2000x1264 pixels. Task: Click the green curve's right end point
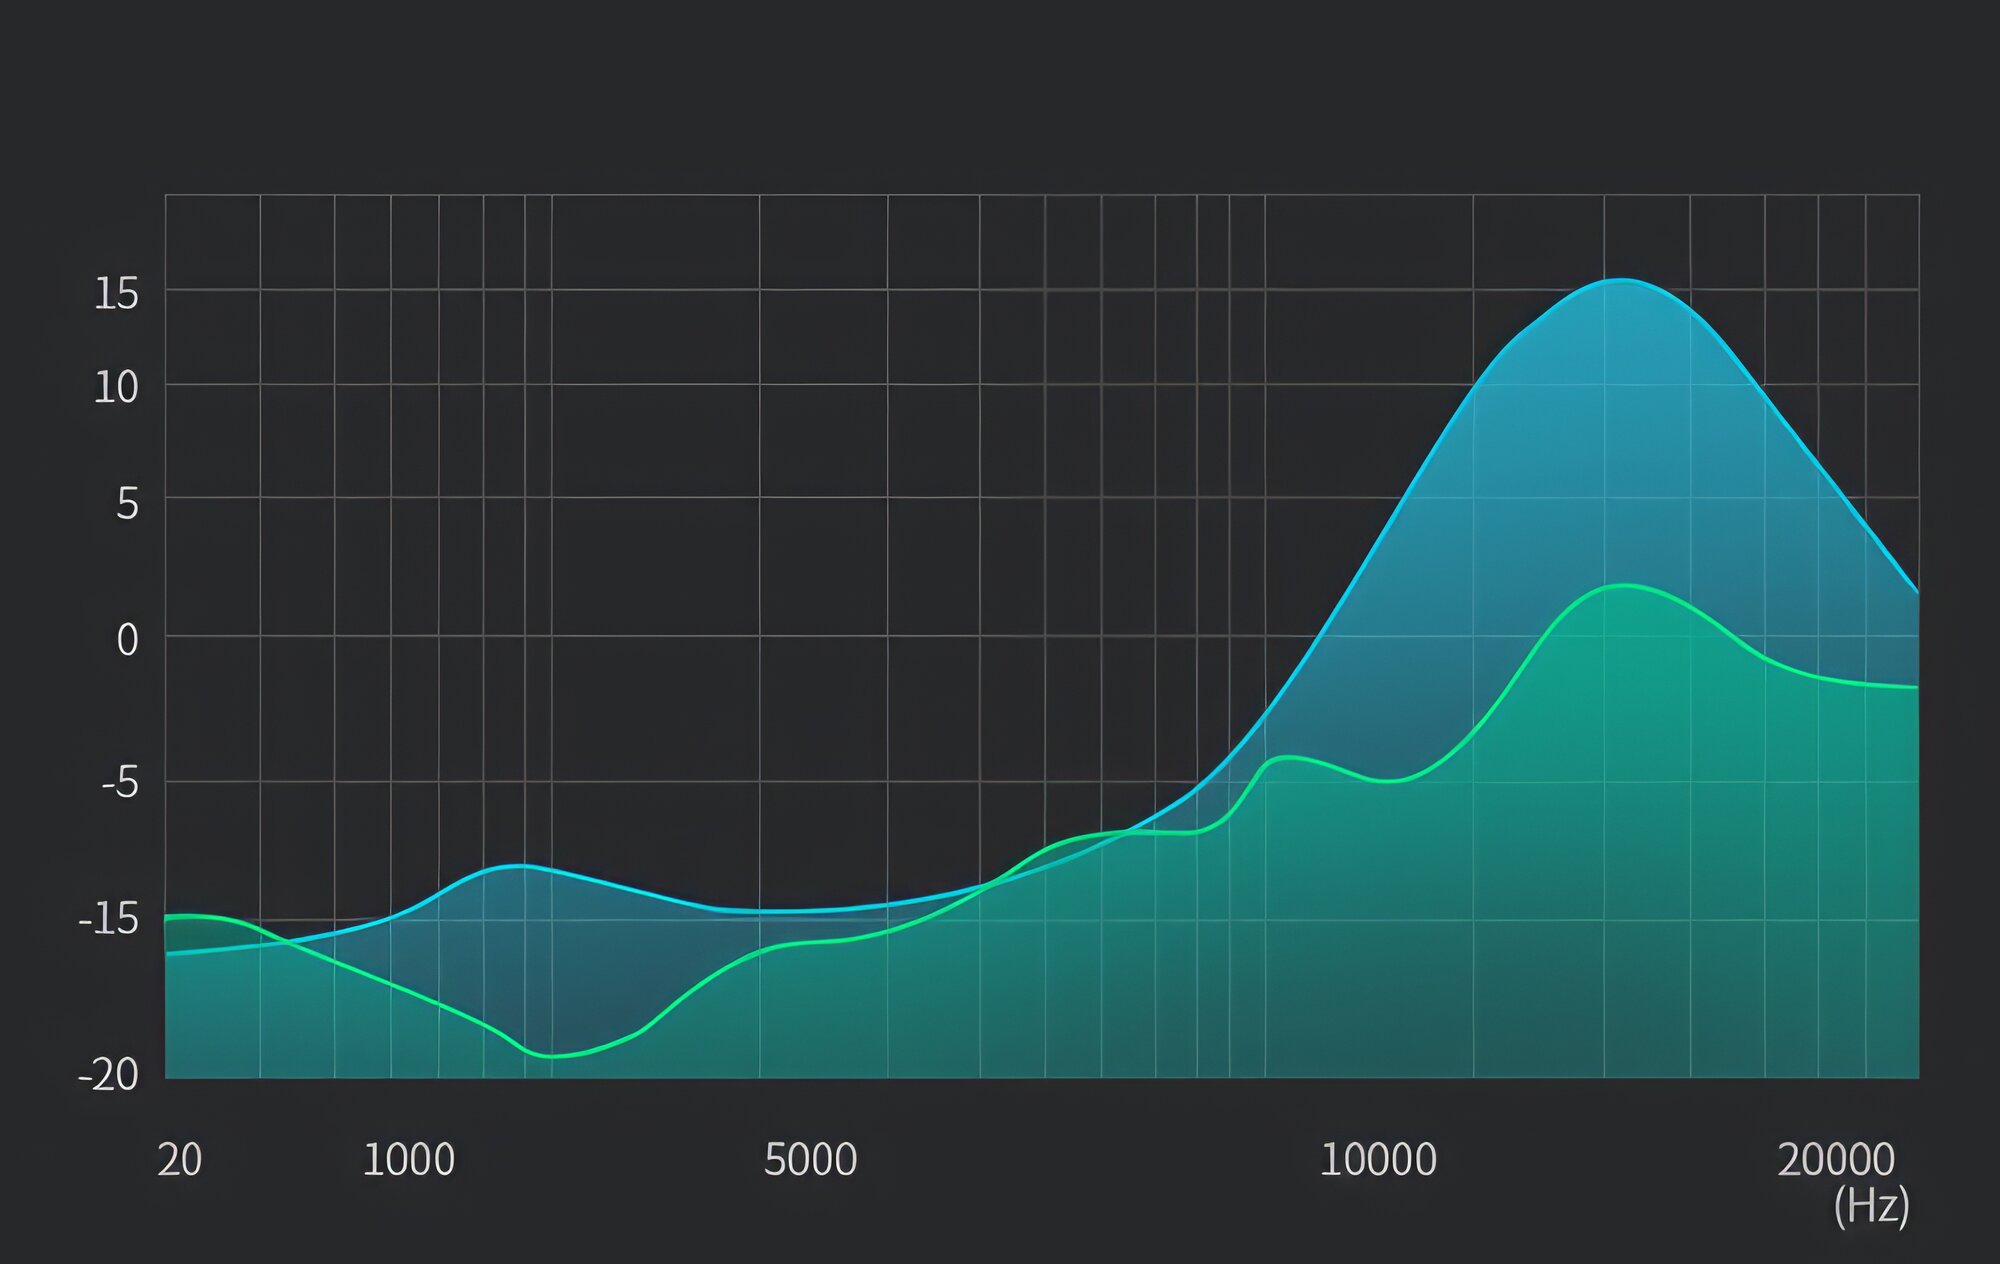(1916, 687)
